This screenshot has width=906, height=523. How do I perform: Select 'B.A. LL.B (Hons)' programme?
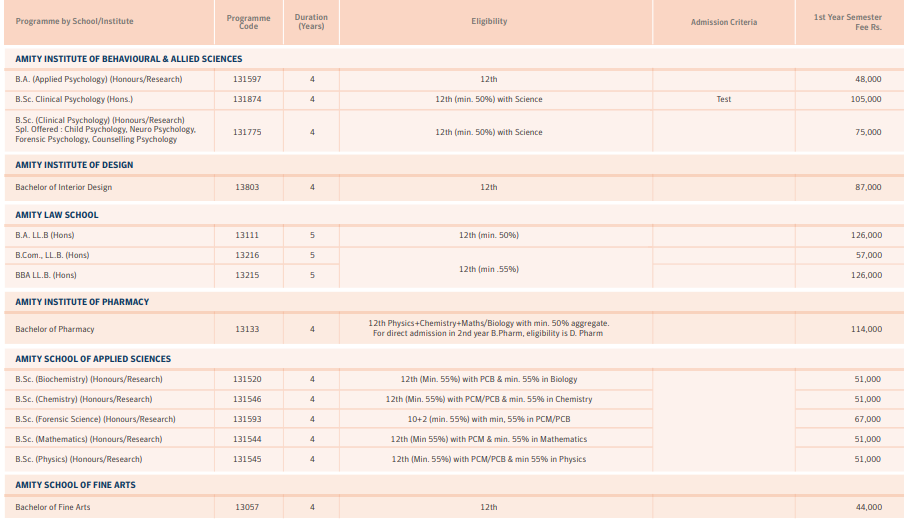click(x=44, y=235)
